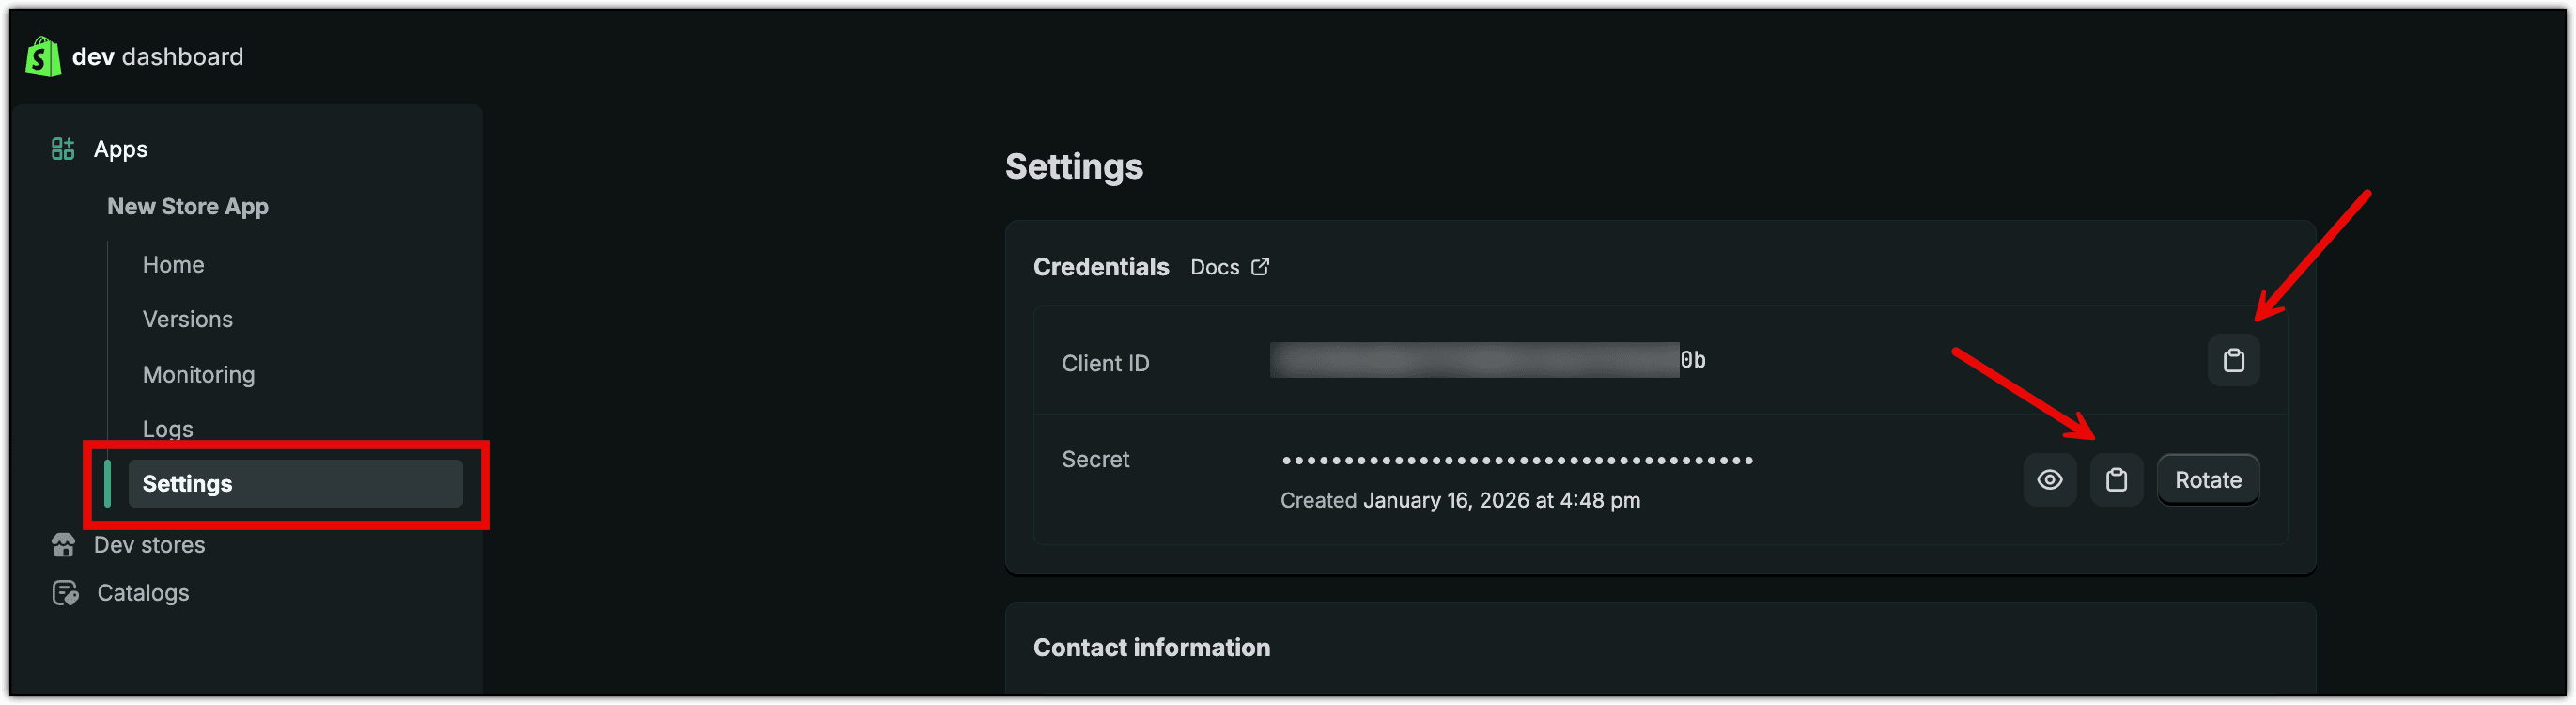Click the Apps grid icon in sidebar
2576x705 pixels.
63,149
